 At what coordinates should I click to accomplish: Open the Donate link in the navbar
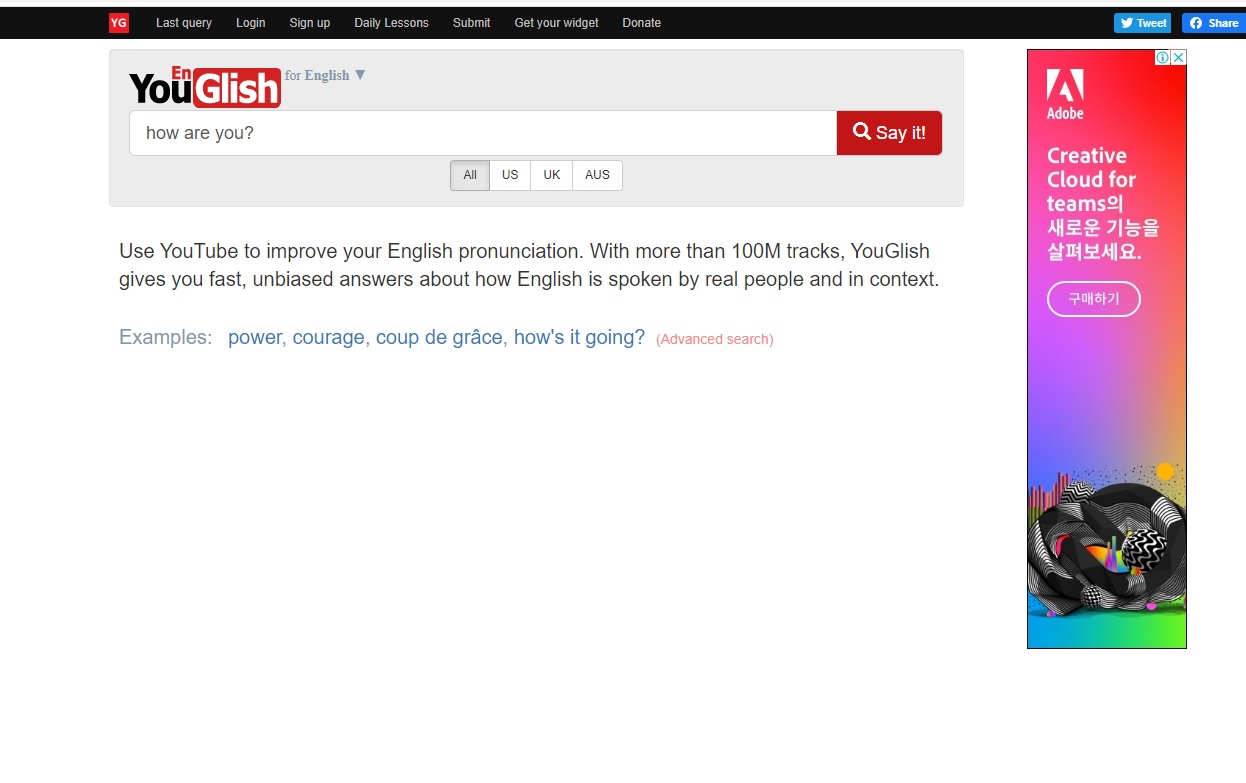point(641,23)
